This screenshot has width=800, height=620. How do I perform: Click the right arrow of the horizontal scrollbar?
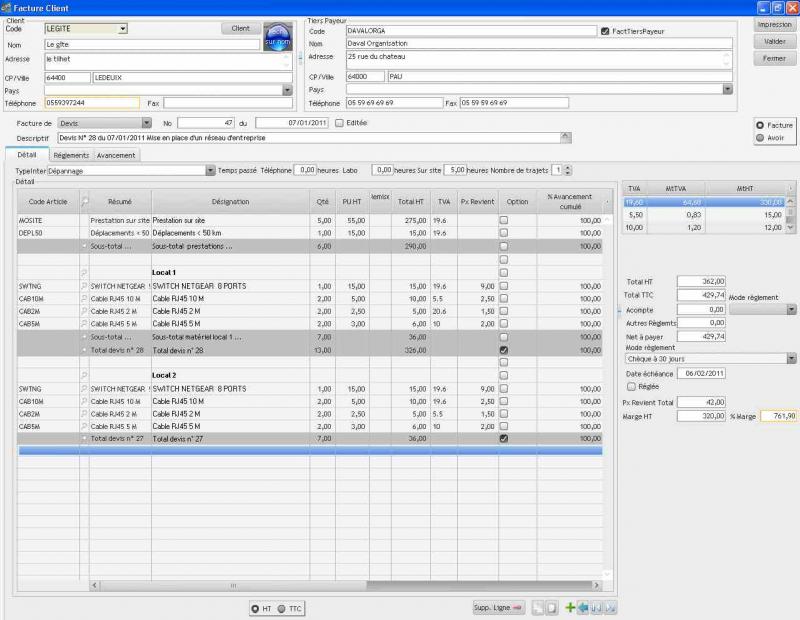pos(596,585)
